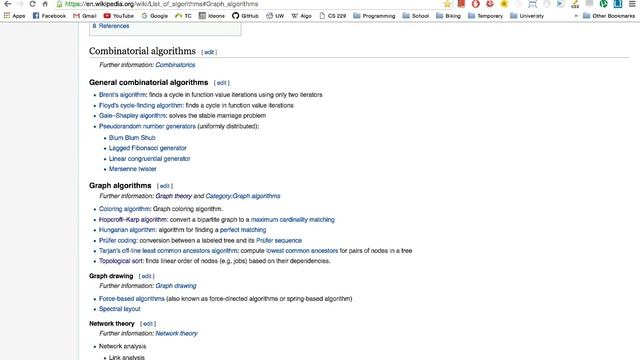Open the Chrome hamburger menu
This screenshot has width=640, height=360.
click(x=632, y=4)
